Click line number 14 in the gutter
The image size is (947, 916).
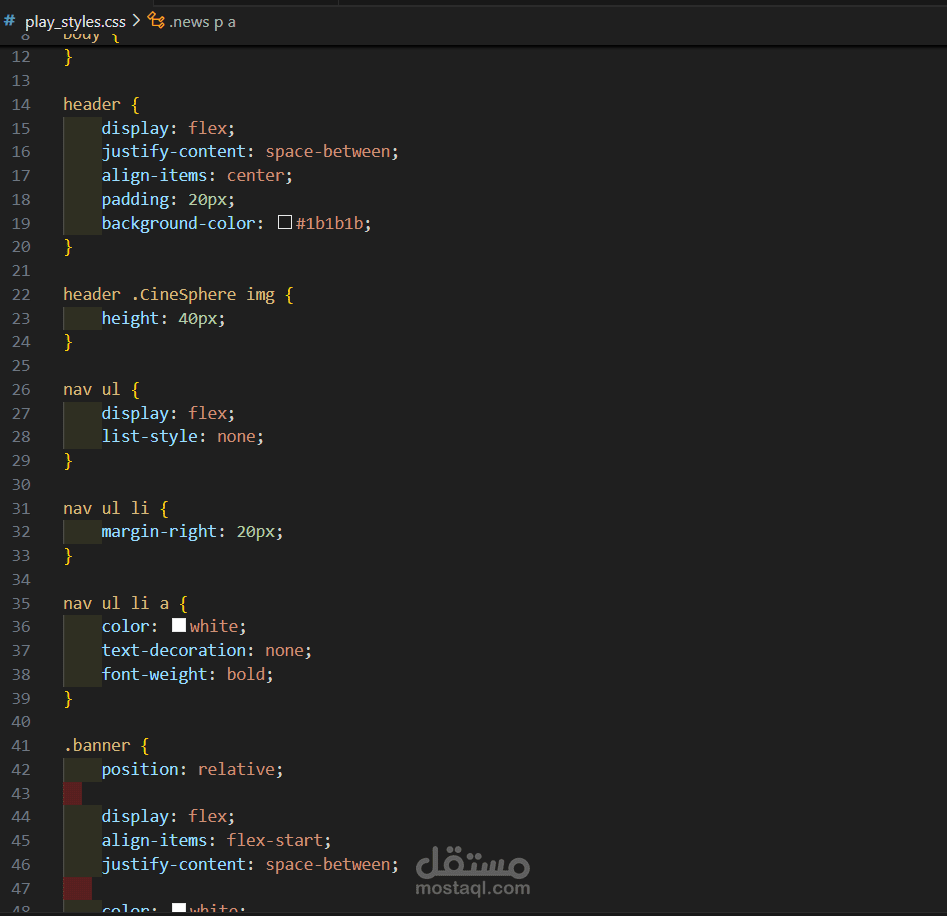point(21,104)
